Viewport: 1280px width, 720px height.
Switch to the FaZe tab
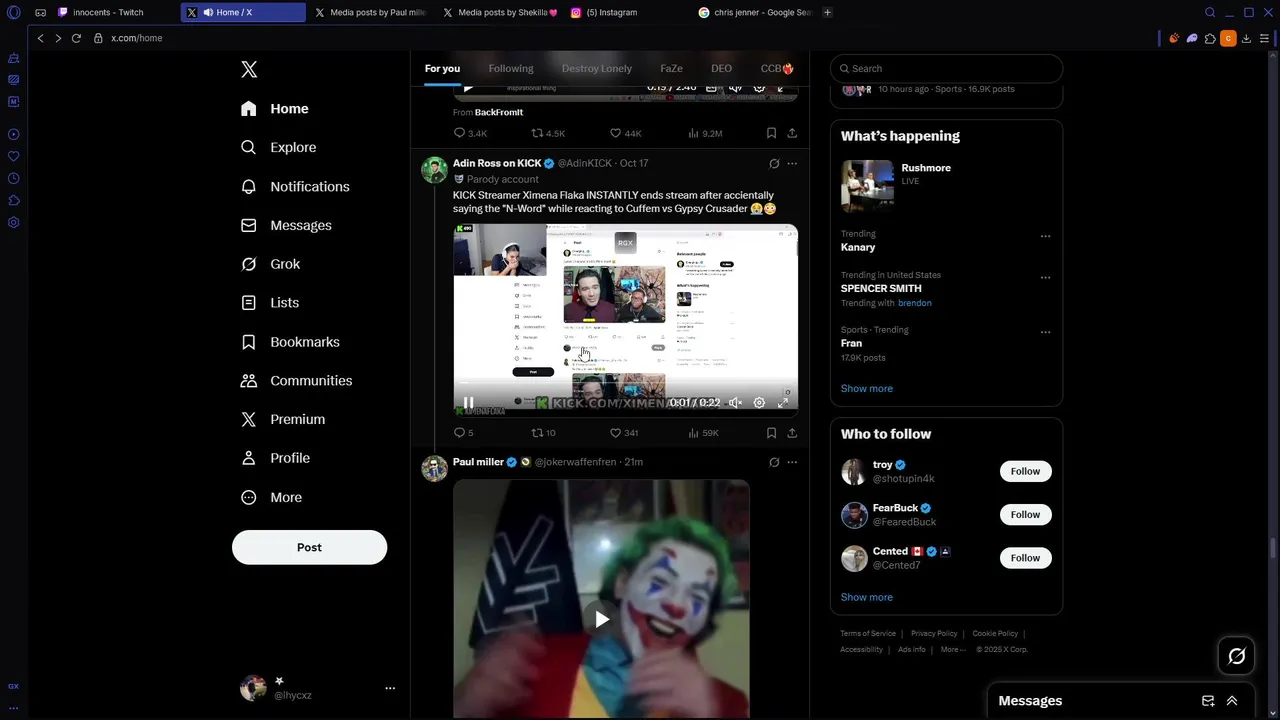click(x=671, y=68)
